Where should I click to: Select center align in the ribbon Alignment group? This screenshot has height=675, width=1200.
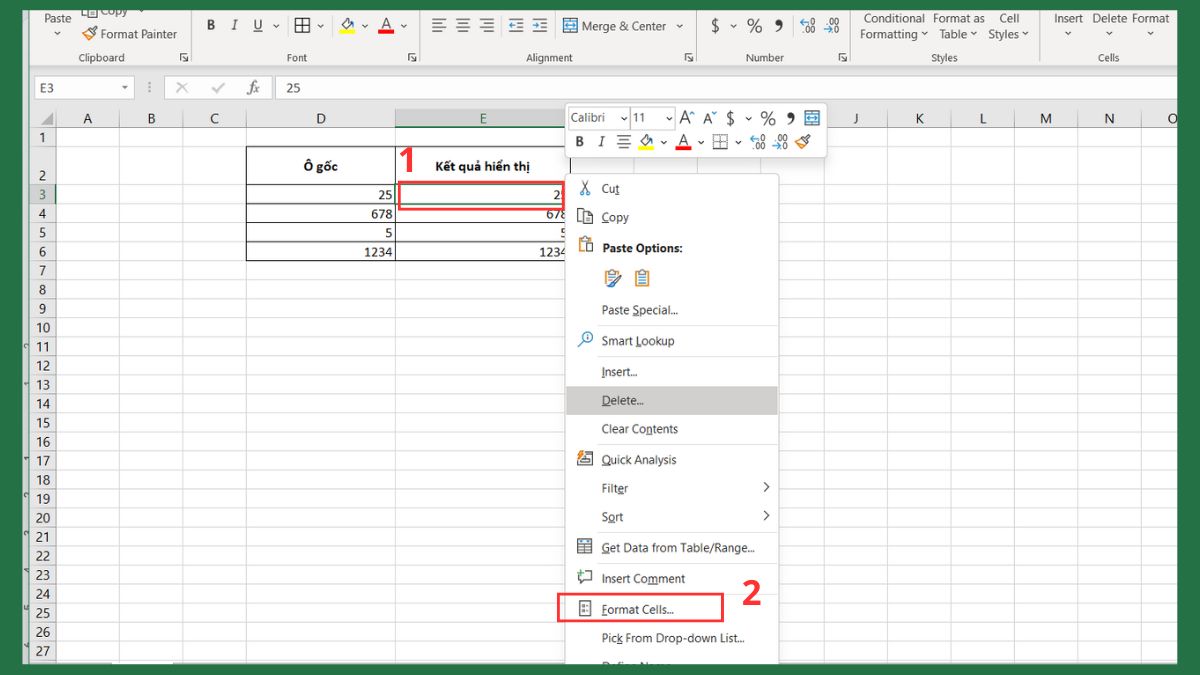click(x=462, y=26)
